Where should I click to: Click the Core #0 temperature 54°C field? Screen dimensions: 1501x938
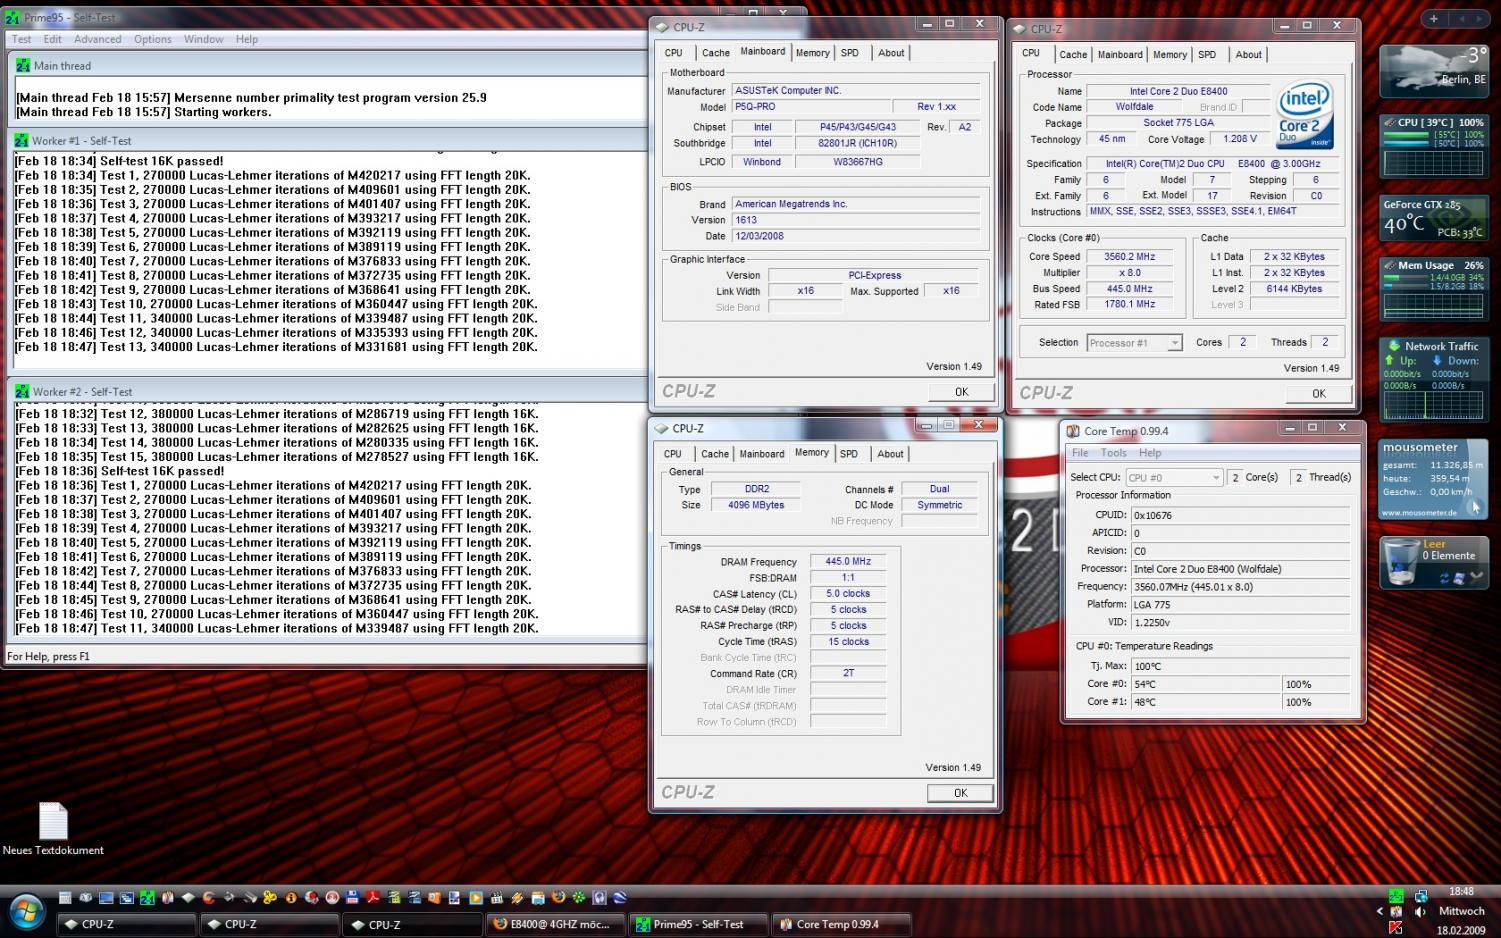point(1205,684)
